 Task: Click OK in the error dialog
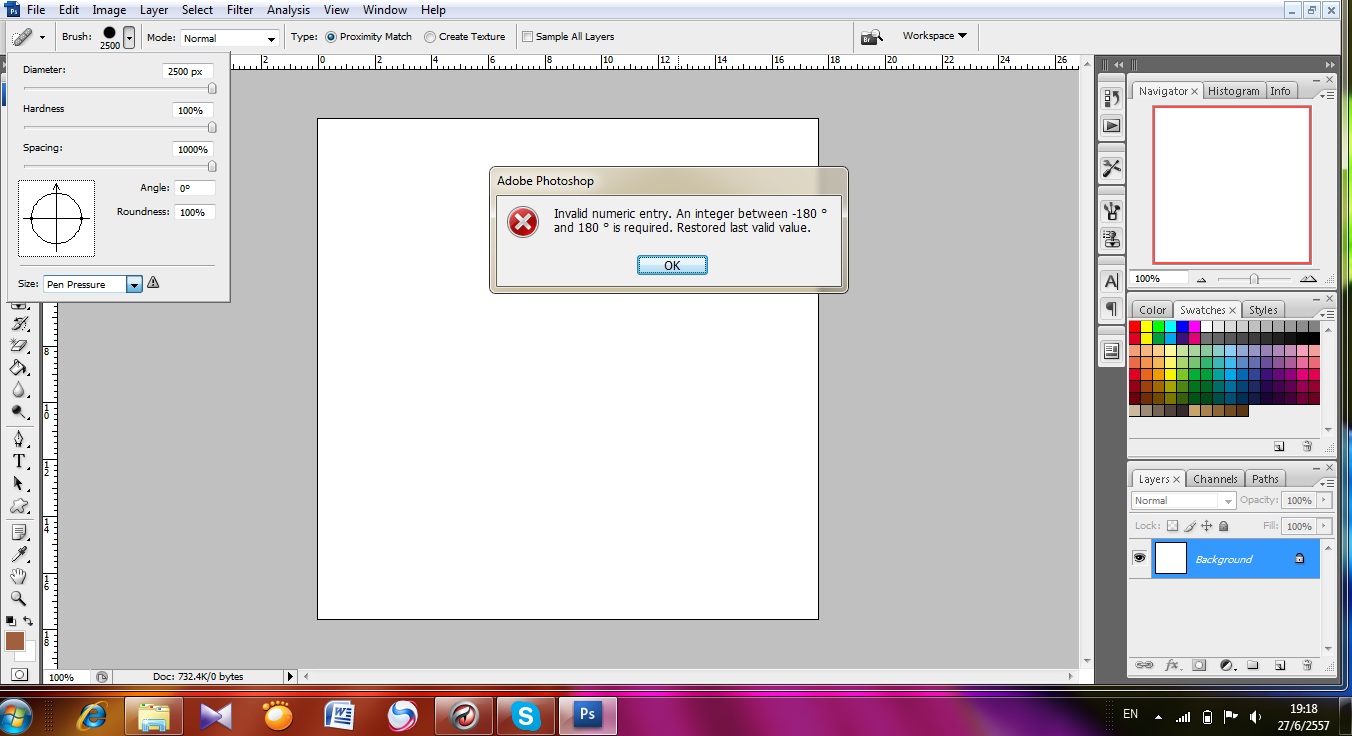pos(672,265)
